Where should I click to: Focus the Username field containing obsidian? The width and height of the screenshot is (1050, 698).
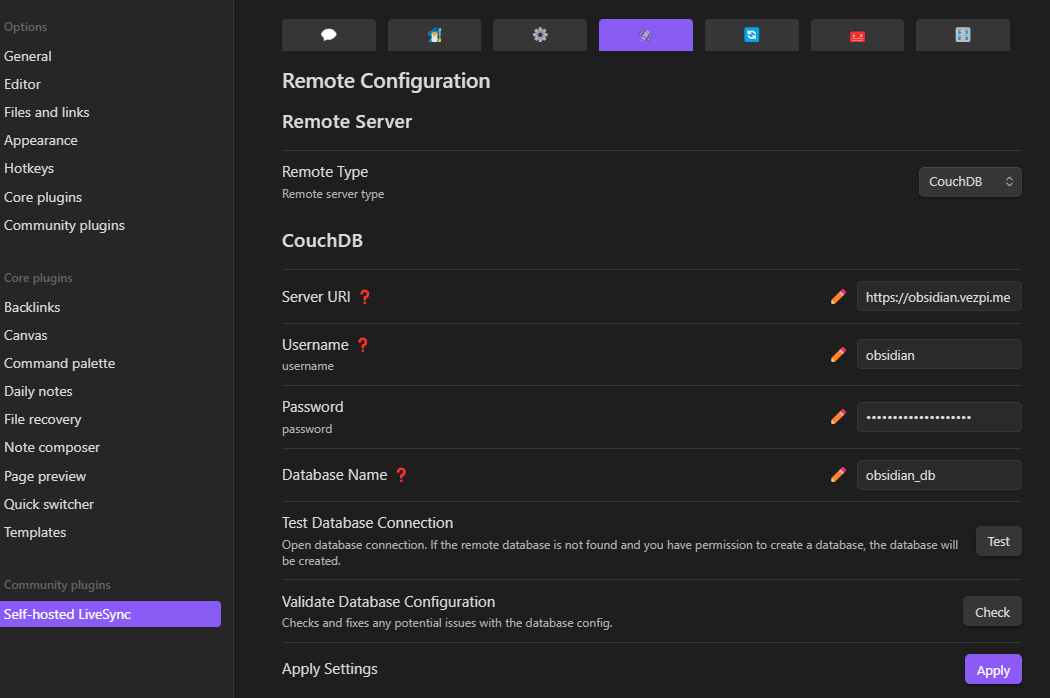click(x=938, y=355)
